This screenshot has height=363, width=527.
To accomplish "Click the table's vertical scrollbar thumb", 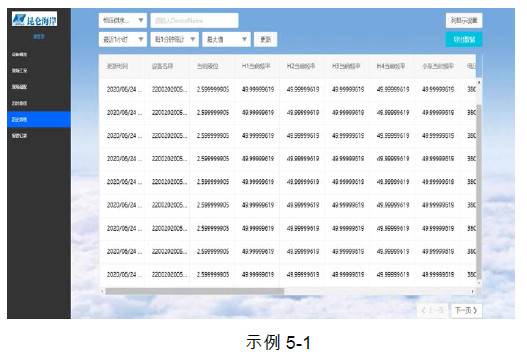I will [x=479, y=192].
